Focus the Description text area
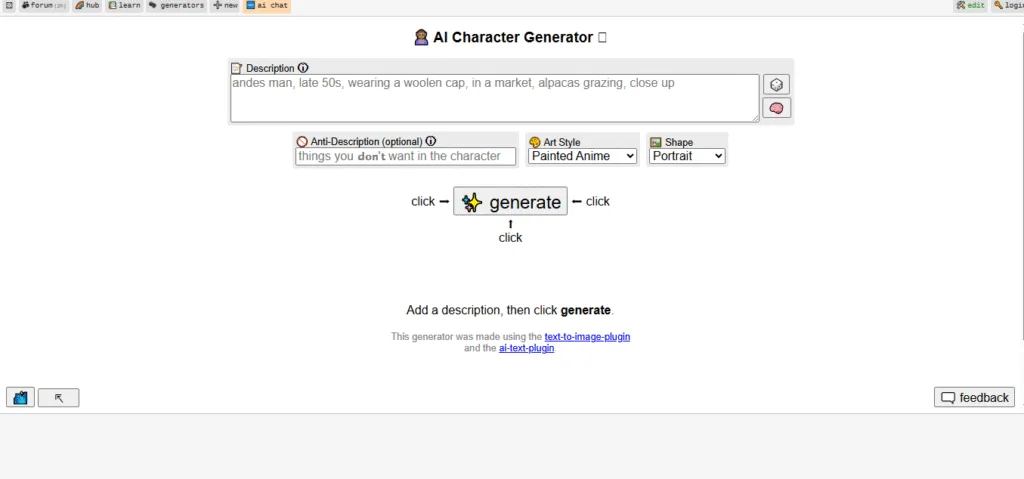The width and height of the screenshot is (1024, 479). pos(494,98)
